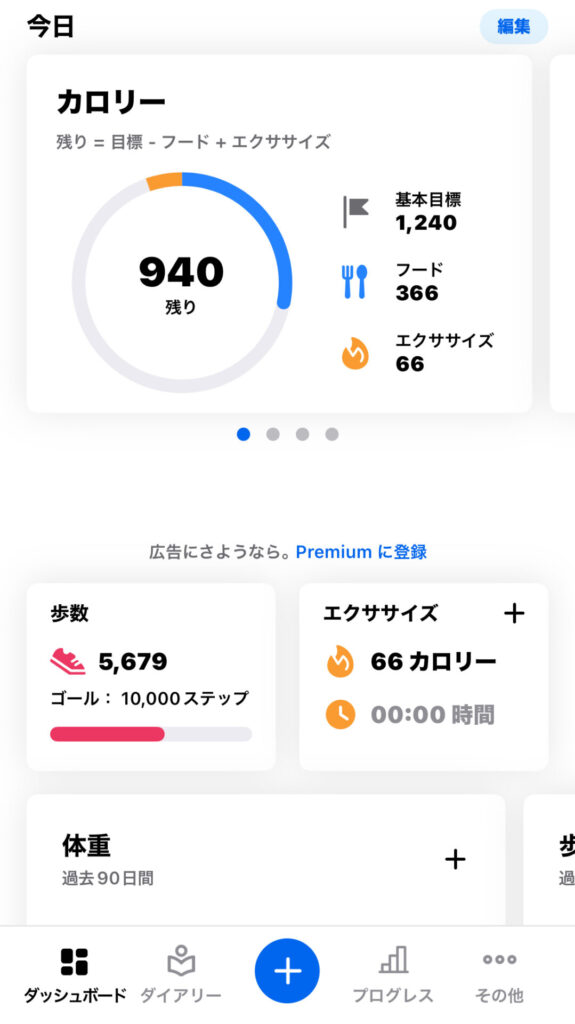The width and height of the screenshot is (575, 1024).
Task: Open the その他 more menu
Action: (499, 974)
